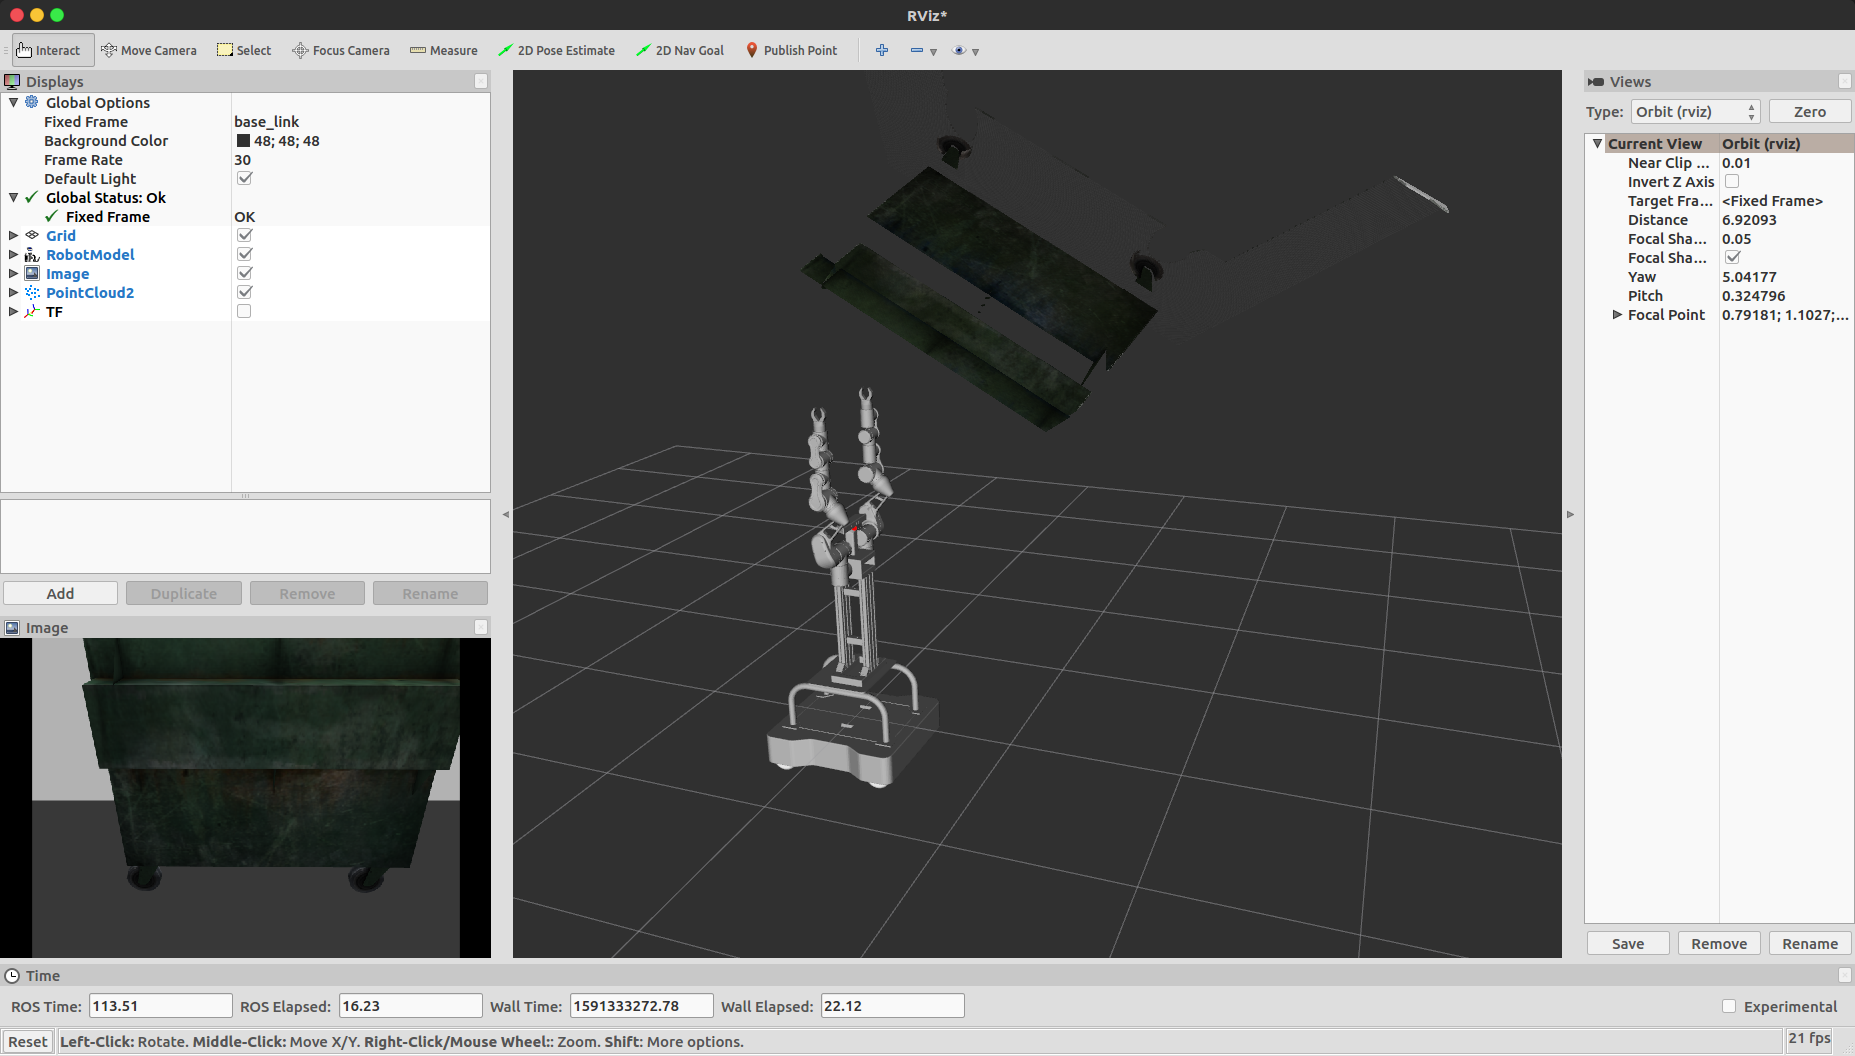1855x1056 pixels.
Task: Click the Image display icon in tree
Action: 32,273
